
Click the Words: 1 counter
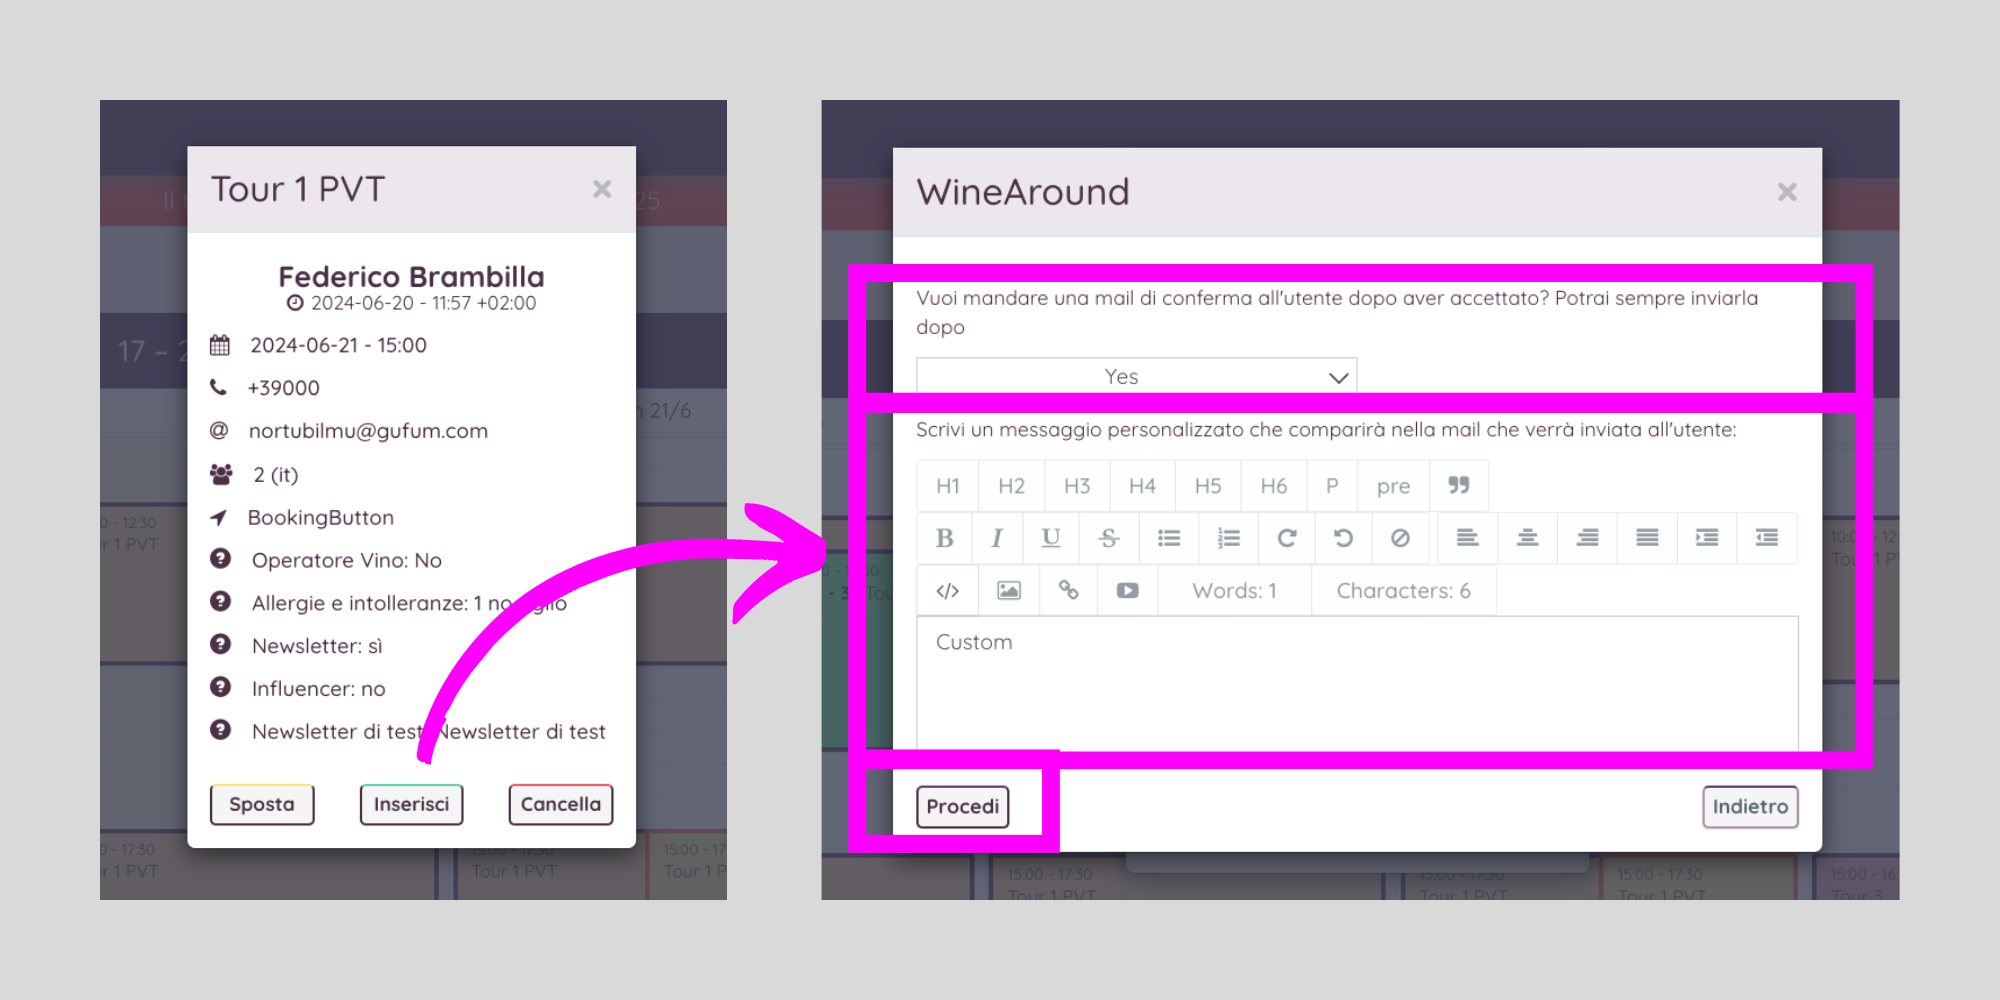(x=1234, y=591)
